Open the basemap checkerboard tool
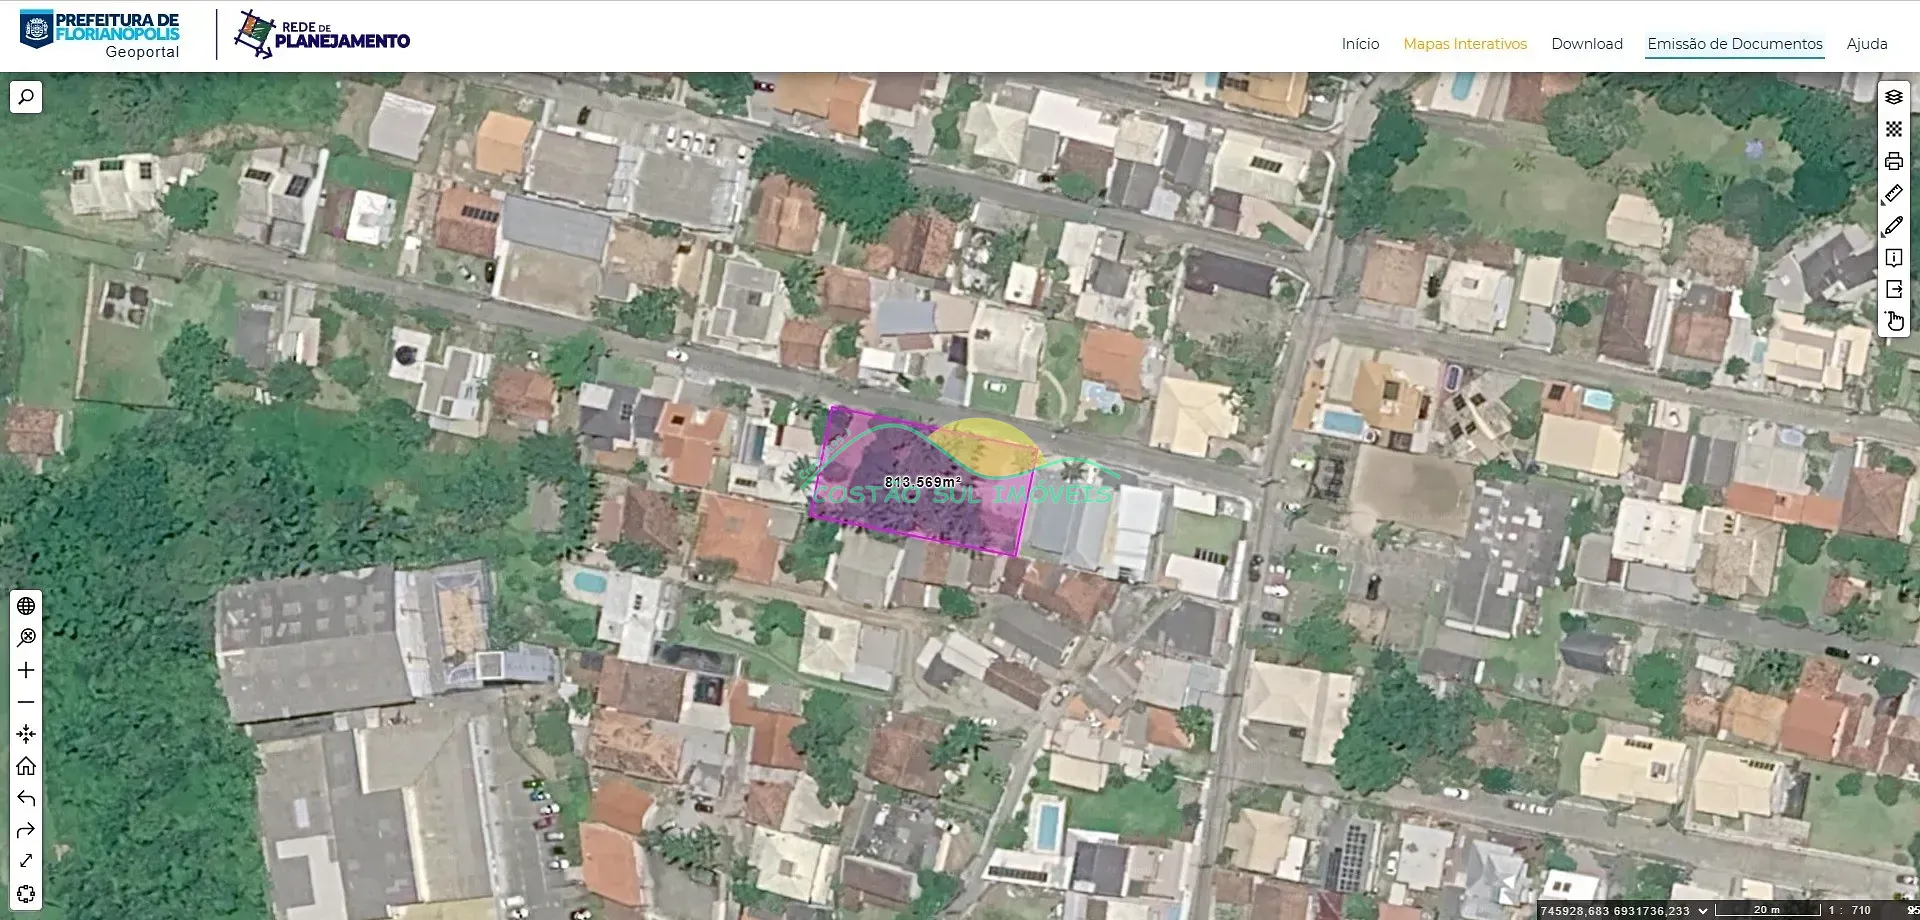 click(1893, 129)
